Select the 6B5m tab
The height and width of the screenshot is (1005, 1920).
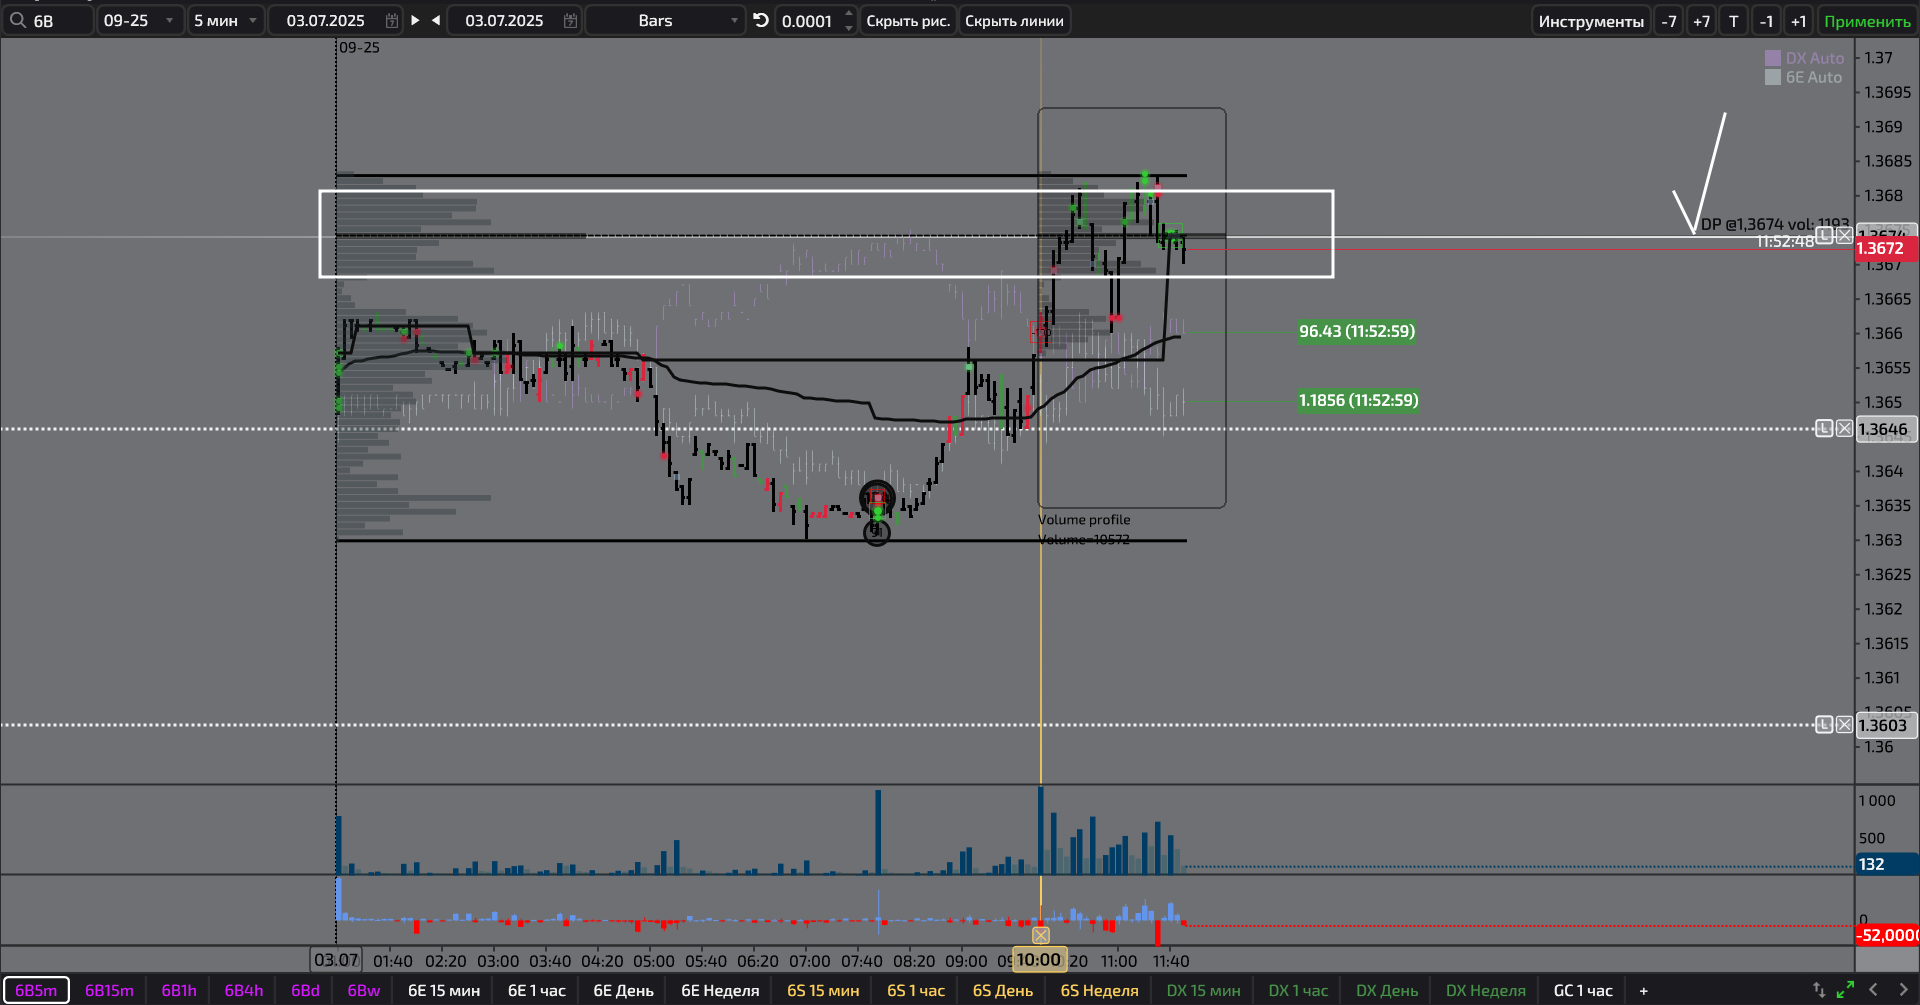pyautogui.click(x=36, y=990)
